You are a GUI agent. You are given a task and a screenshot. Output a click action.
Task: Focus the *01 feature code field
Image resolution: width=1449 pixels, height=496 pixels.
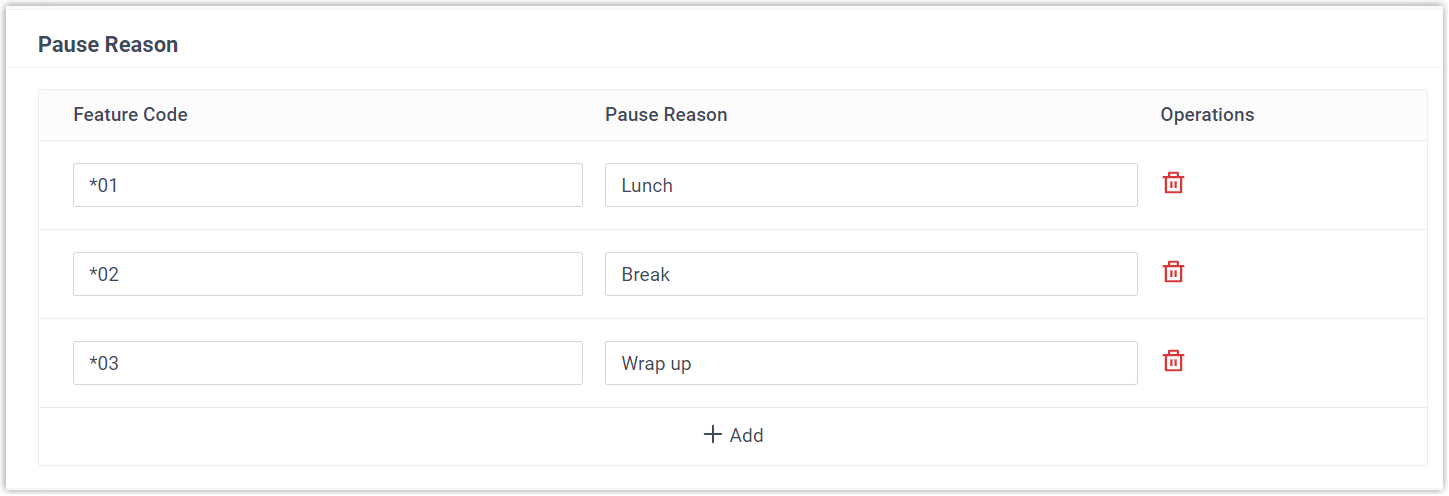point(327,185)
